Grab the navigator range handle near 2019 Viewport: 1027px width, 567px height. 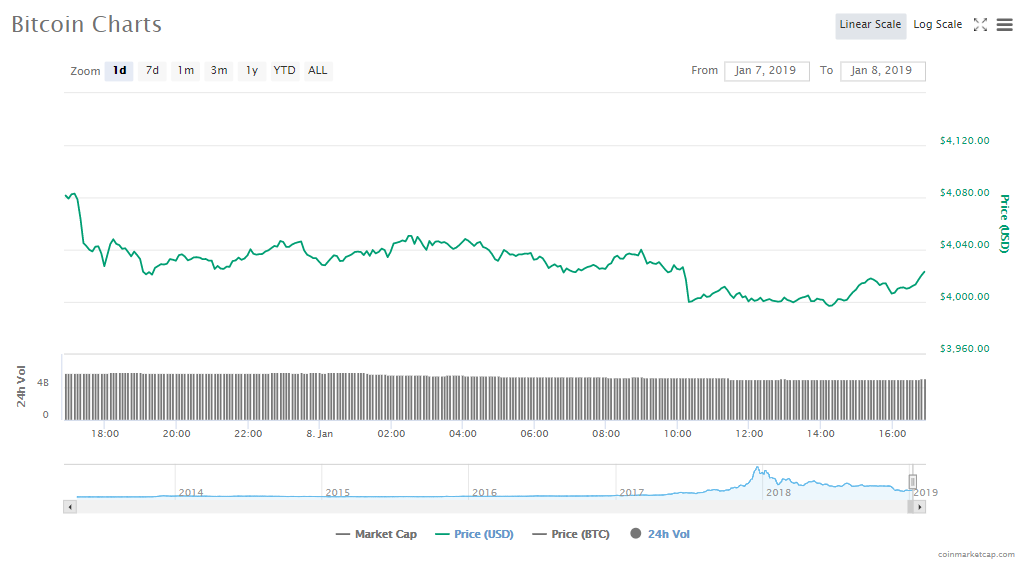912,482
